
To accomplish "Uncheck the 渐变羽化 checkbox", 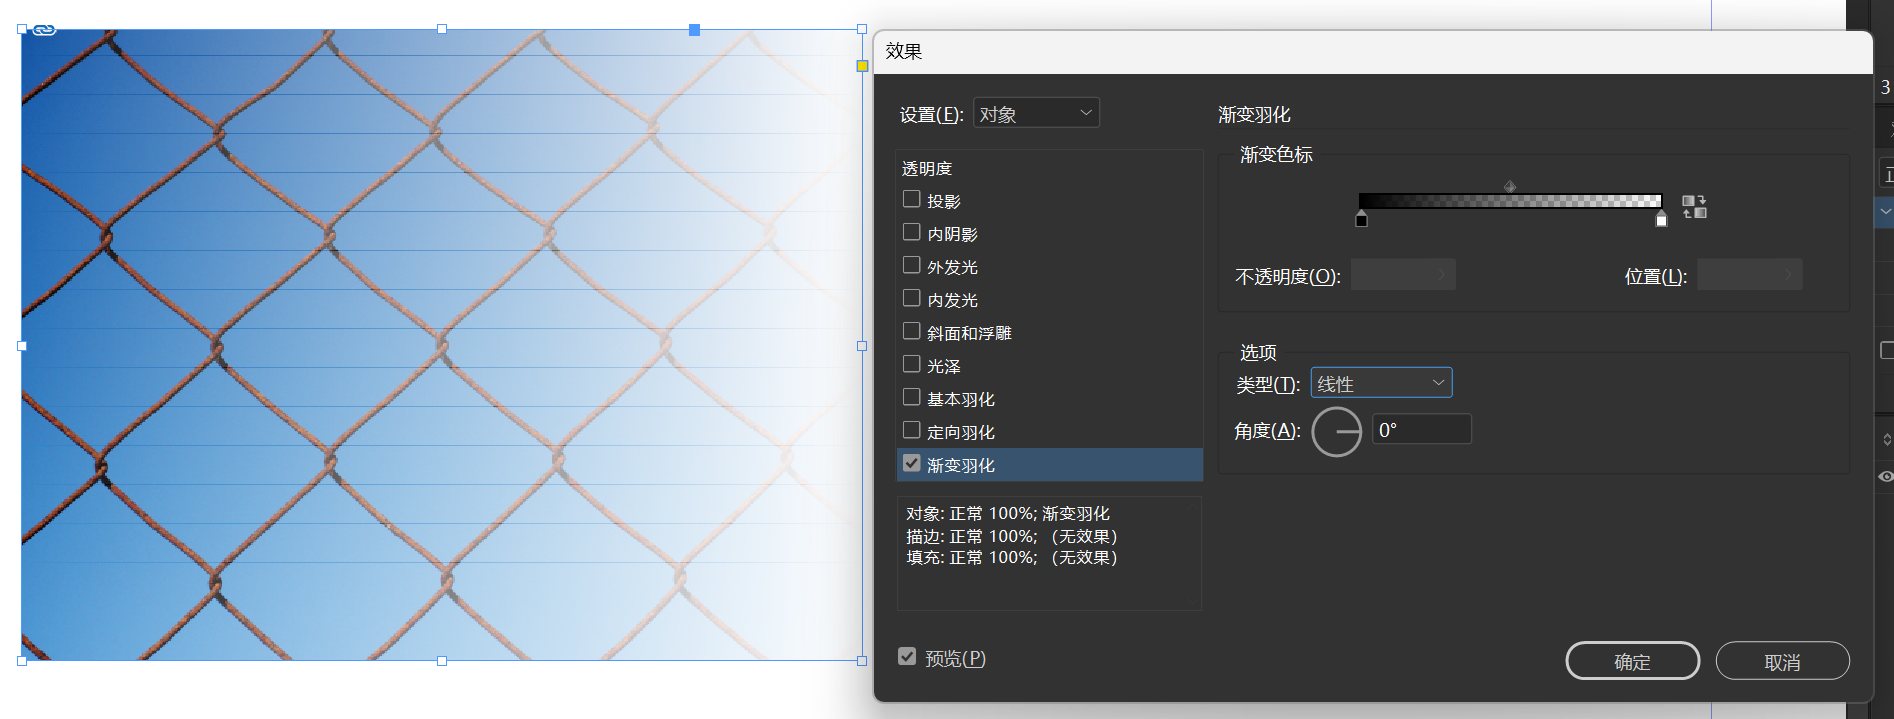I will tap(911, 463).
